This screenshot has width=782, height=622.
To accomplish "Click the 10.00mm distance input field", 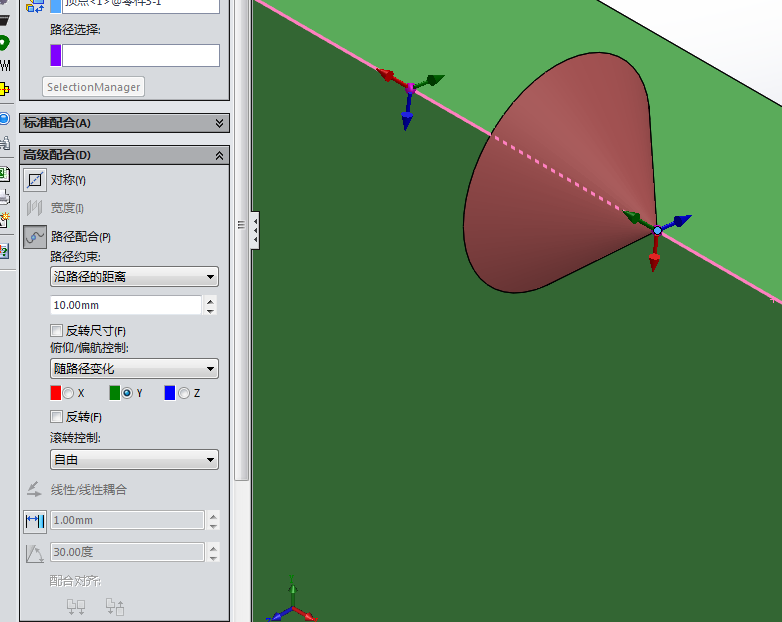I will [x=126, y=305].
